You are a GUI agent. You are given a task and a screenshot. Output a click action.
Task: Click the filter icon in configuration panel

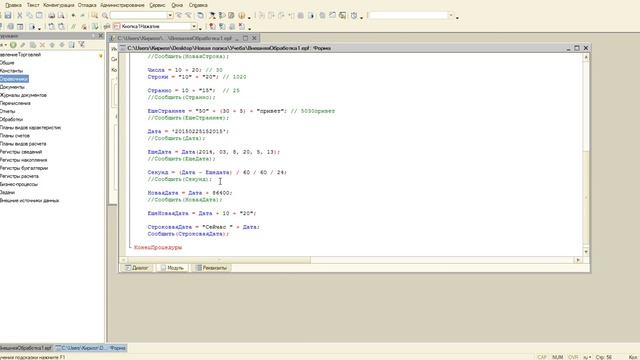(x=82, y=45)
